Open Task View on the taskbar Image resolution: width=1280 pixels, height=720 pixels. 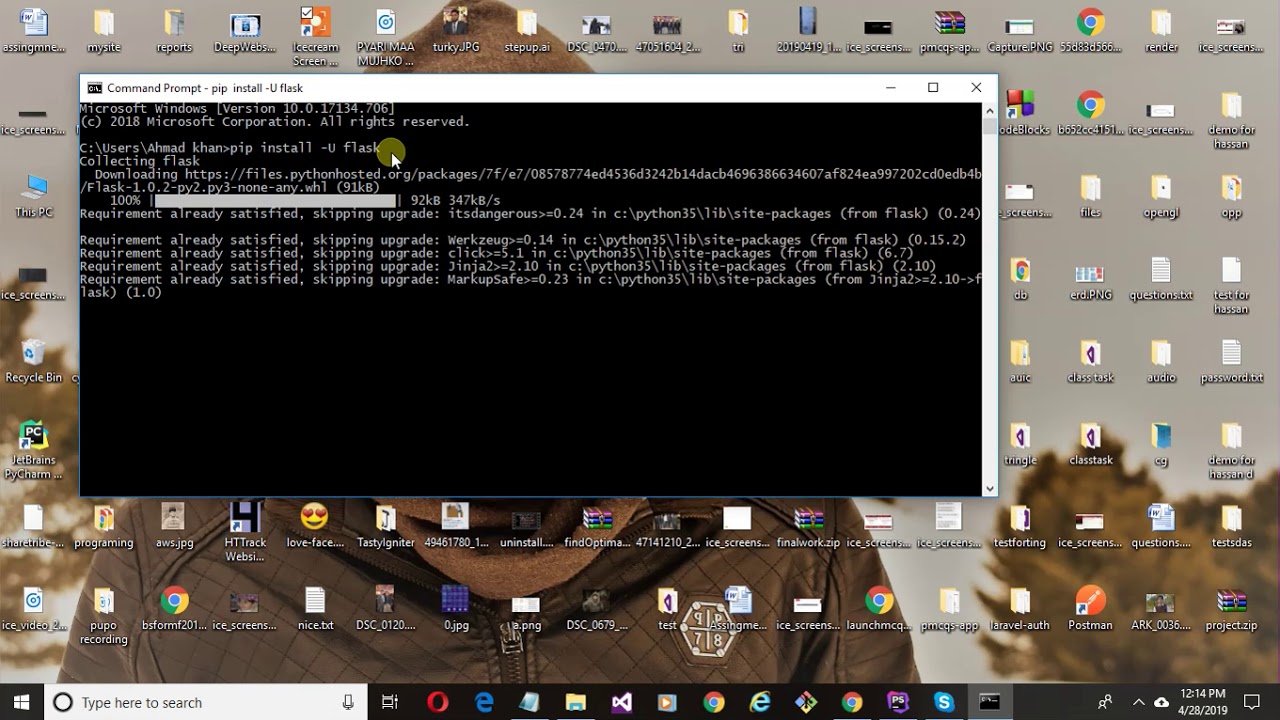pyautogui.click(x=390, y=702)
